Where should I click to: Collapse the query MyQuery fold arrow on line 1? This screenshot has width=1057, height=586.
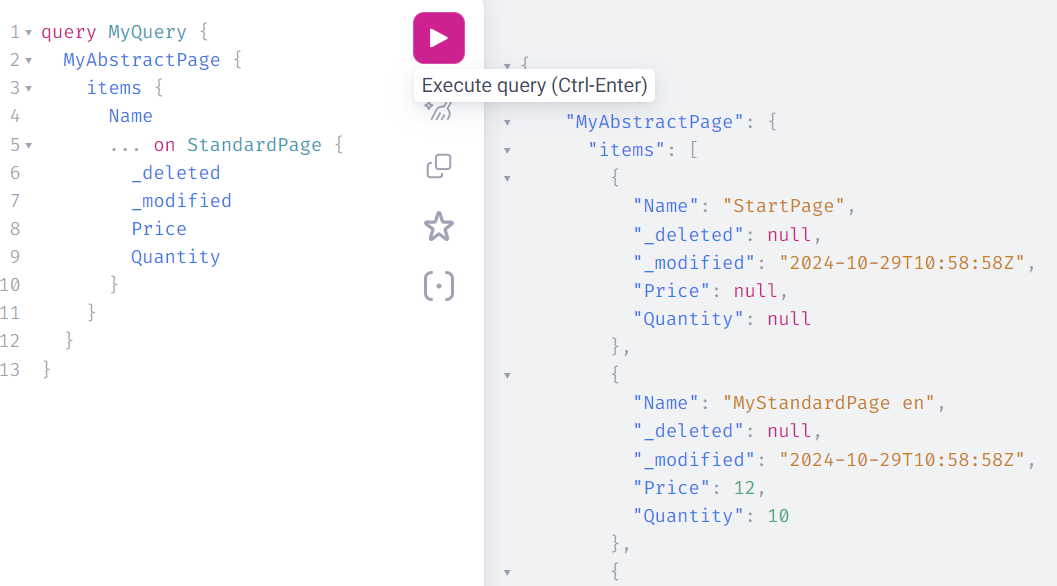(x=28, y=32)
